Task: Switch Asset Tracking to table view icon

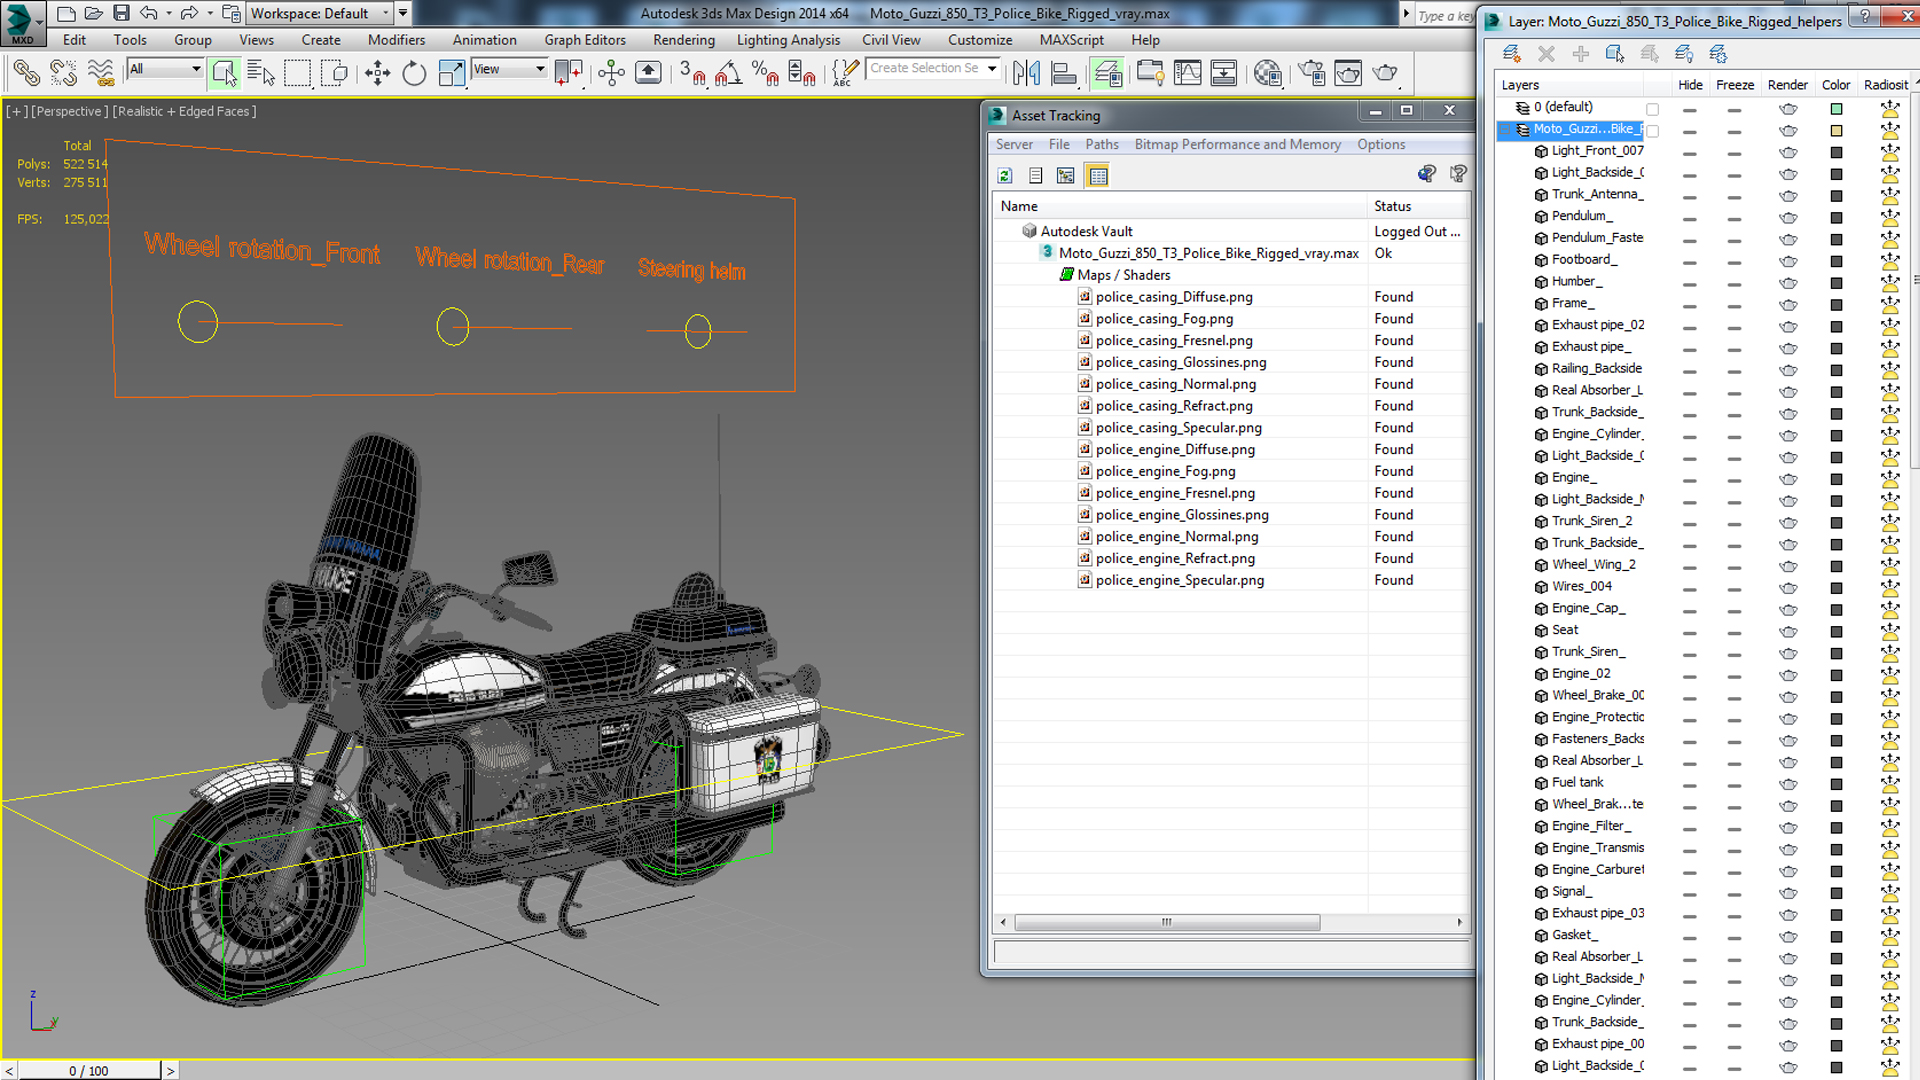Action: pos(1098,176)
